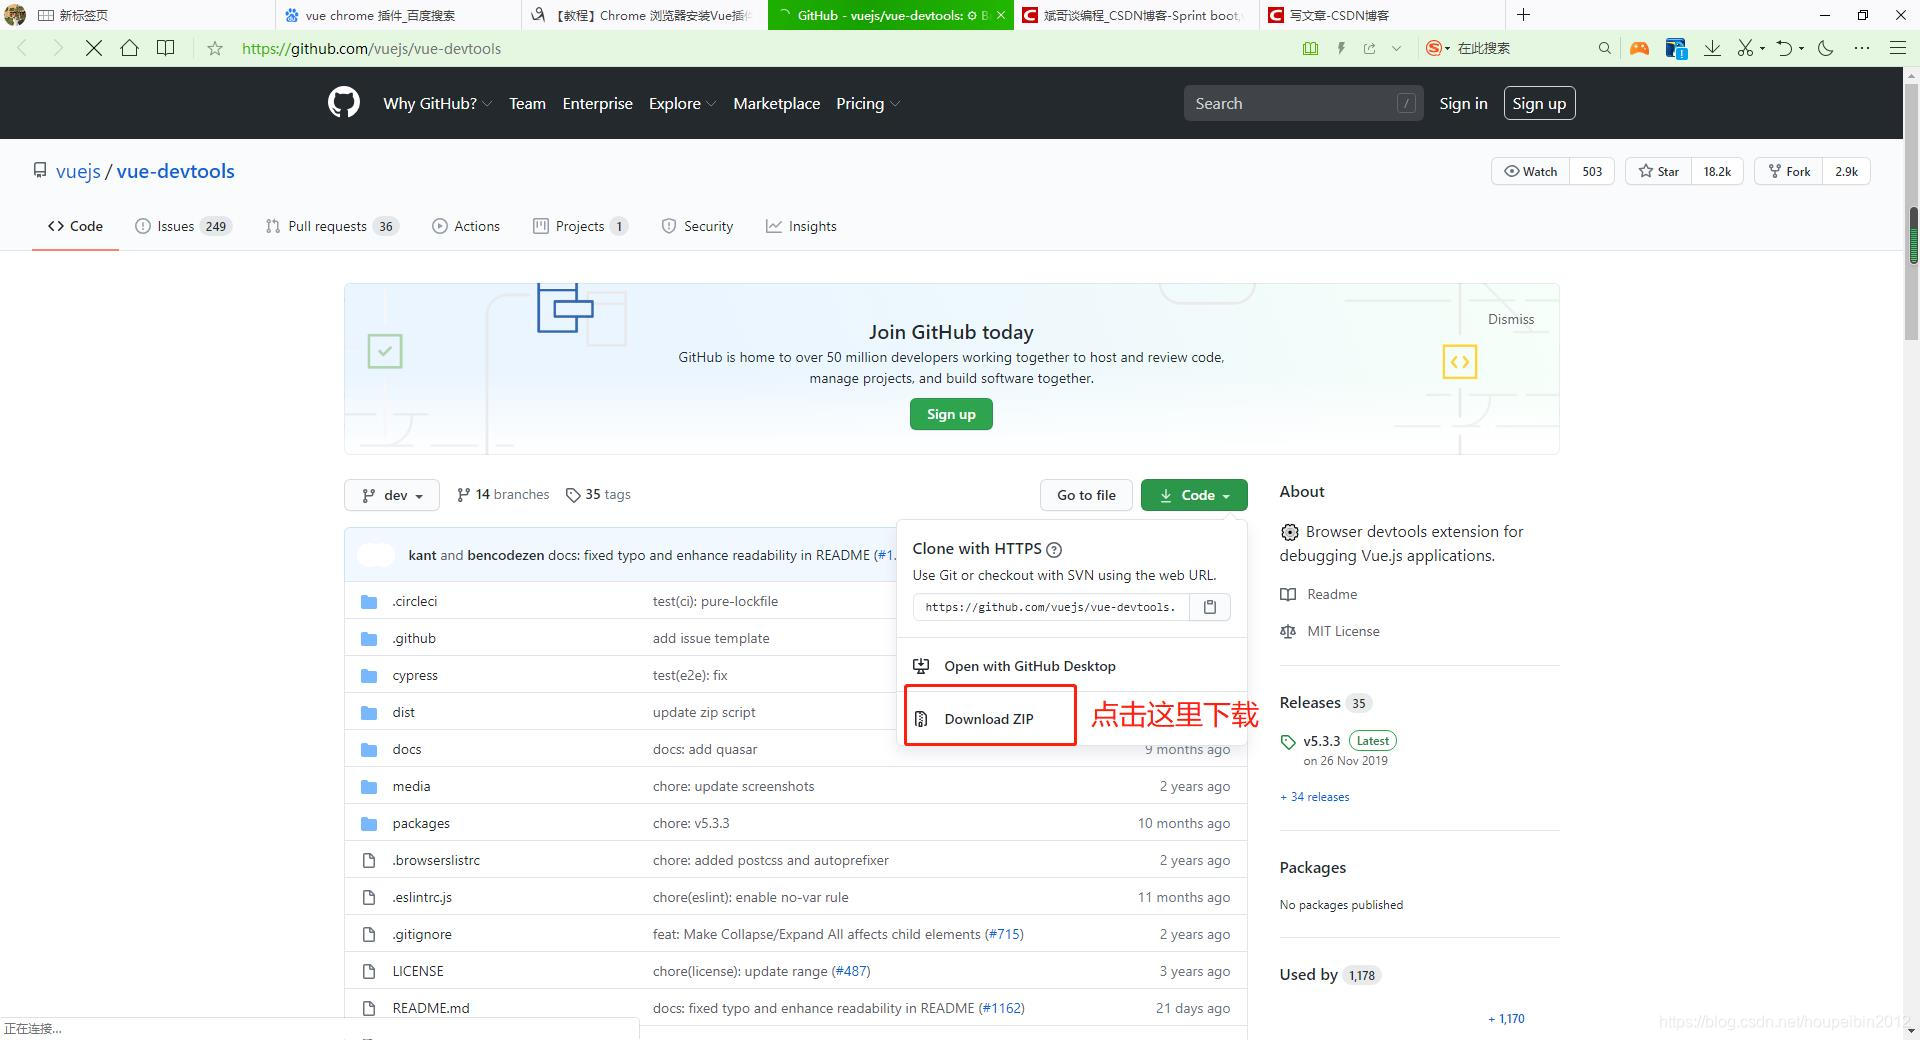Click the browser downloads arrow icon
The image size is (1920, 1040).
click(1712, 48)
